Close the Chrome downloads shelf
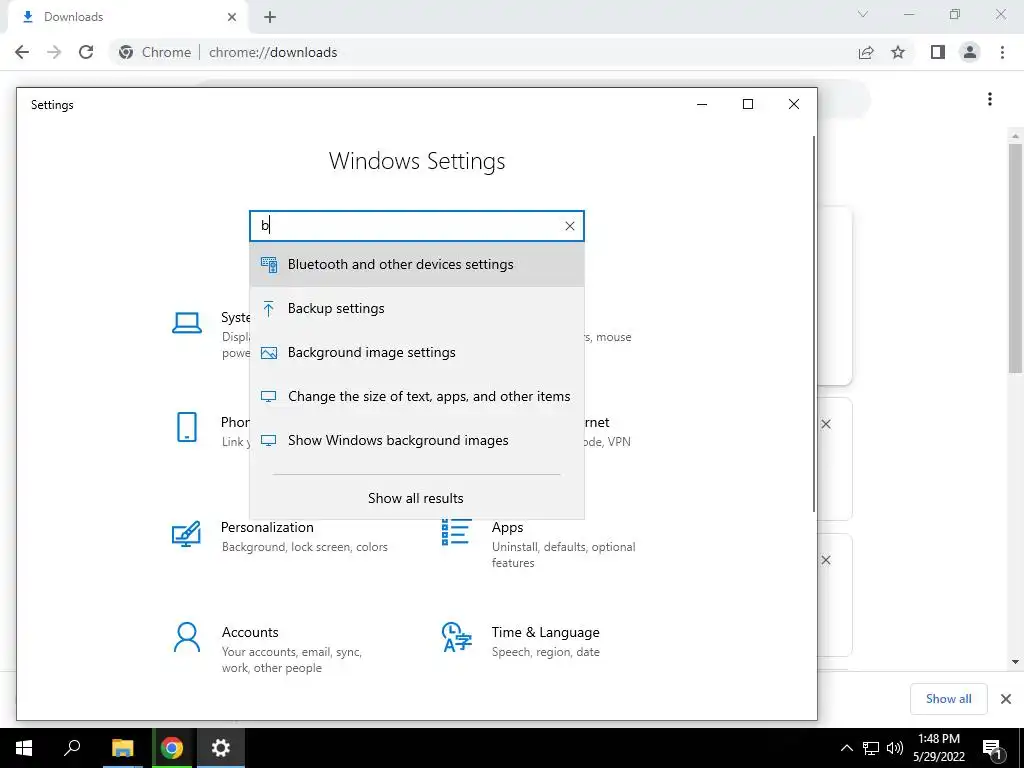The image size is (1024, 768). coord(1006,699)
